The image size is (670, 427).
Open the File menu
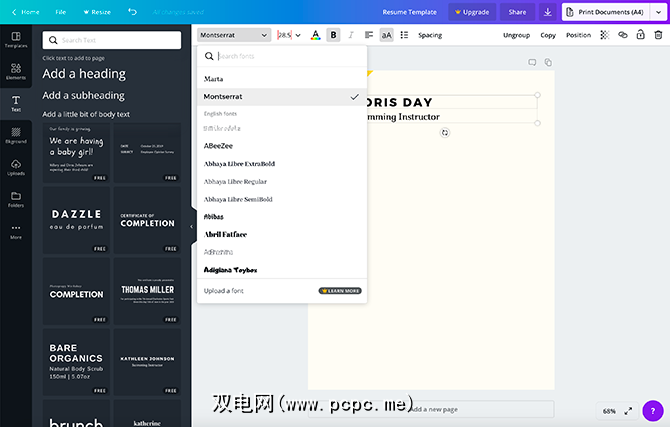[x=61, y=12]
